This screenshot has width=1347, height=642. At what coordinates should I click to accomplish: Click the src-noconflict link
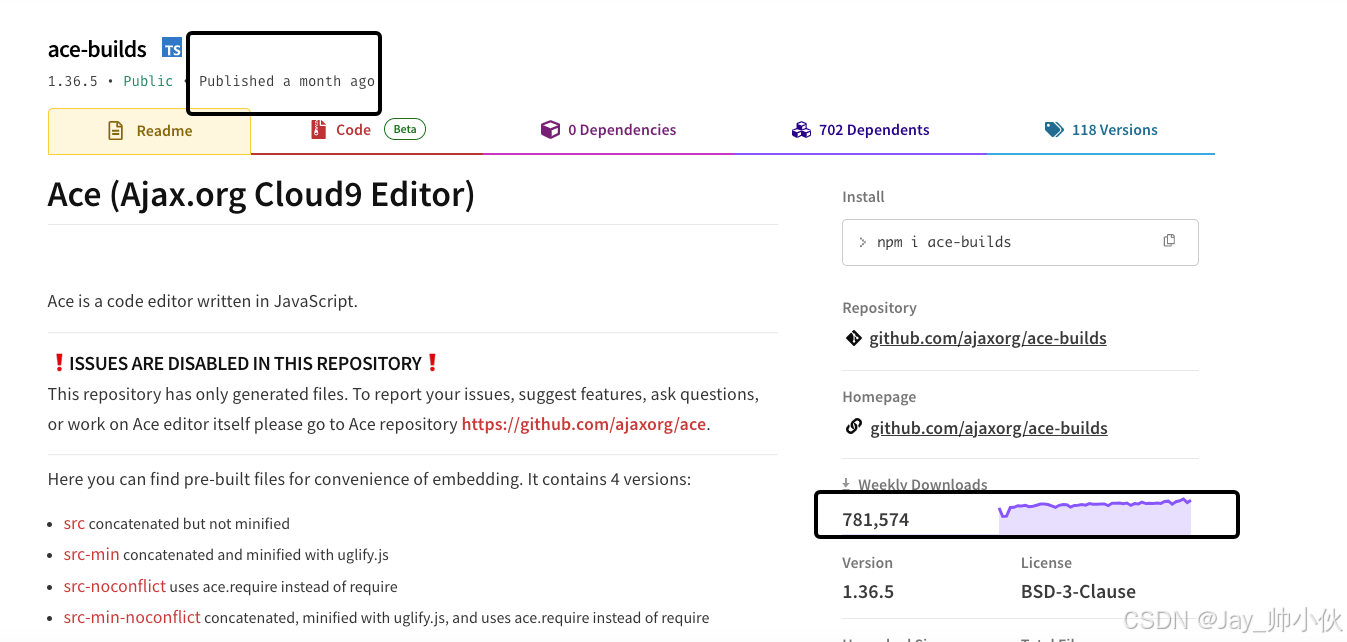[x=115, y=586]
